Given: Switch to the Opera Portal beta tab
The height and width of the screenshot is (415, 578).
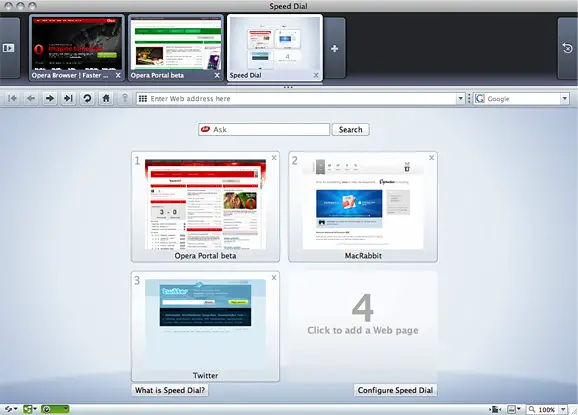Looking at the screenshot, I should tap(176, 48).
